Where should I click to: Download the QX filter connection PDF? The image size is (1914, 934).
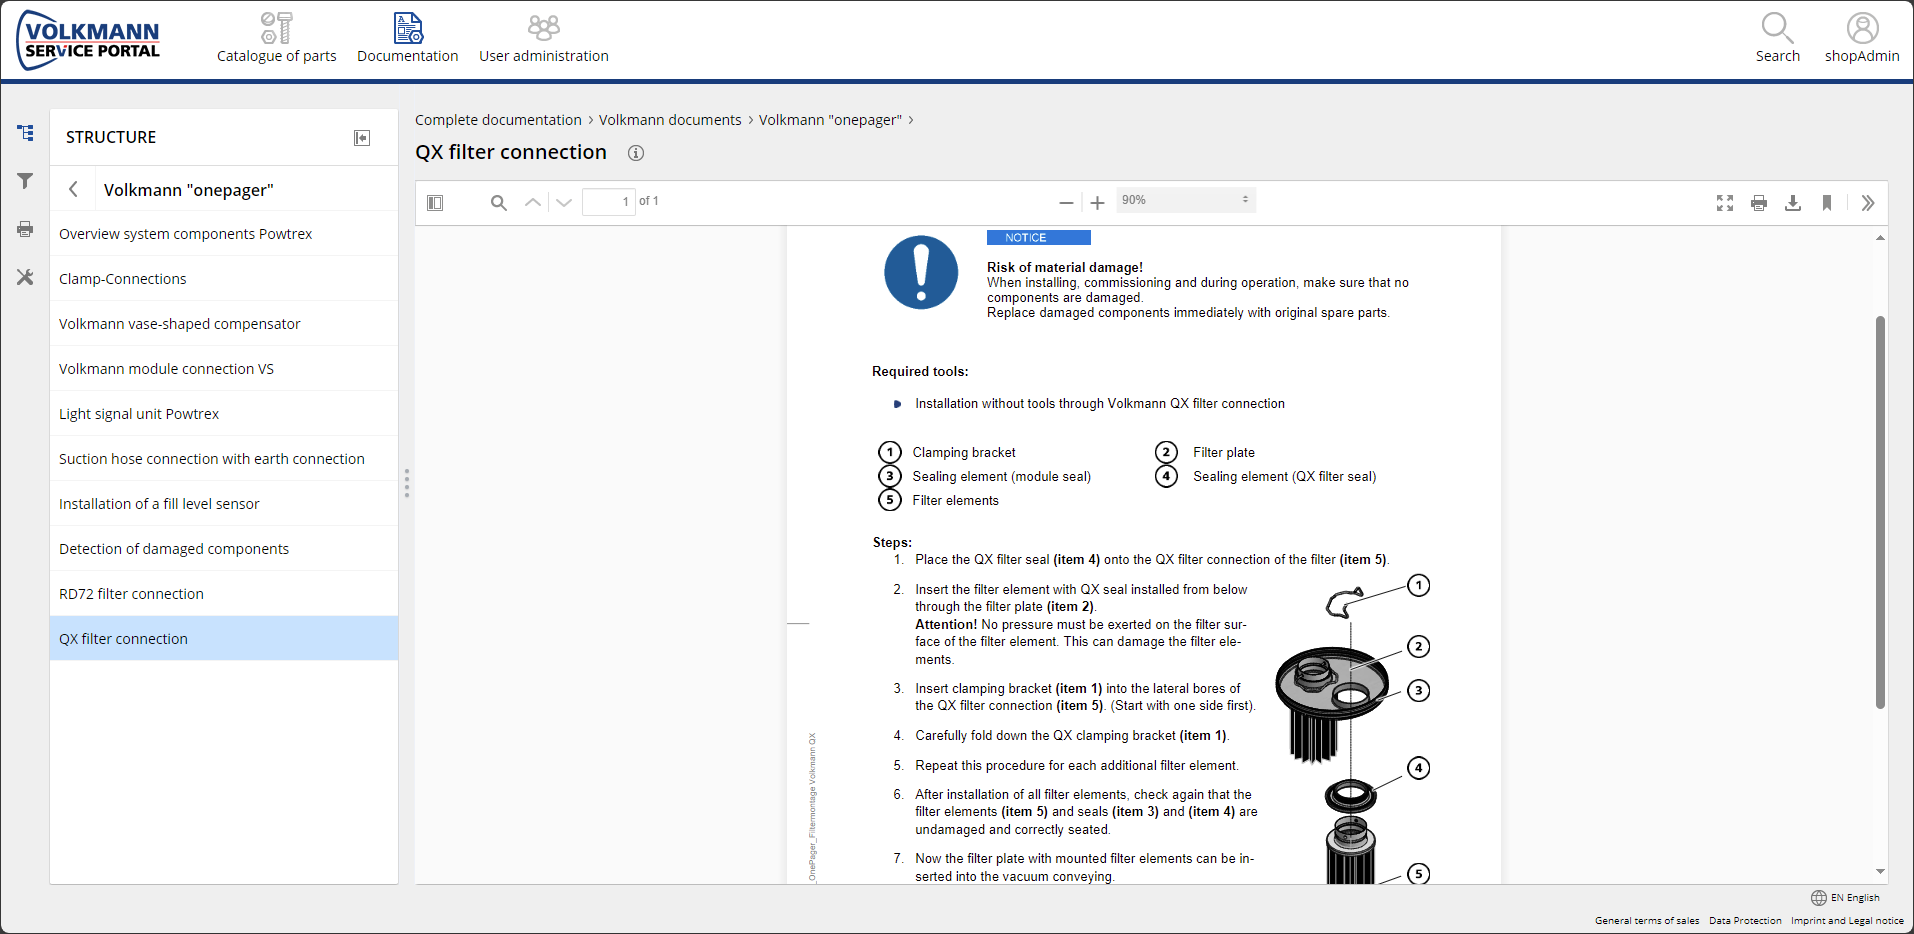coord(1793,203)
